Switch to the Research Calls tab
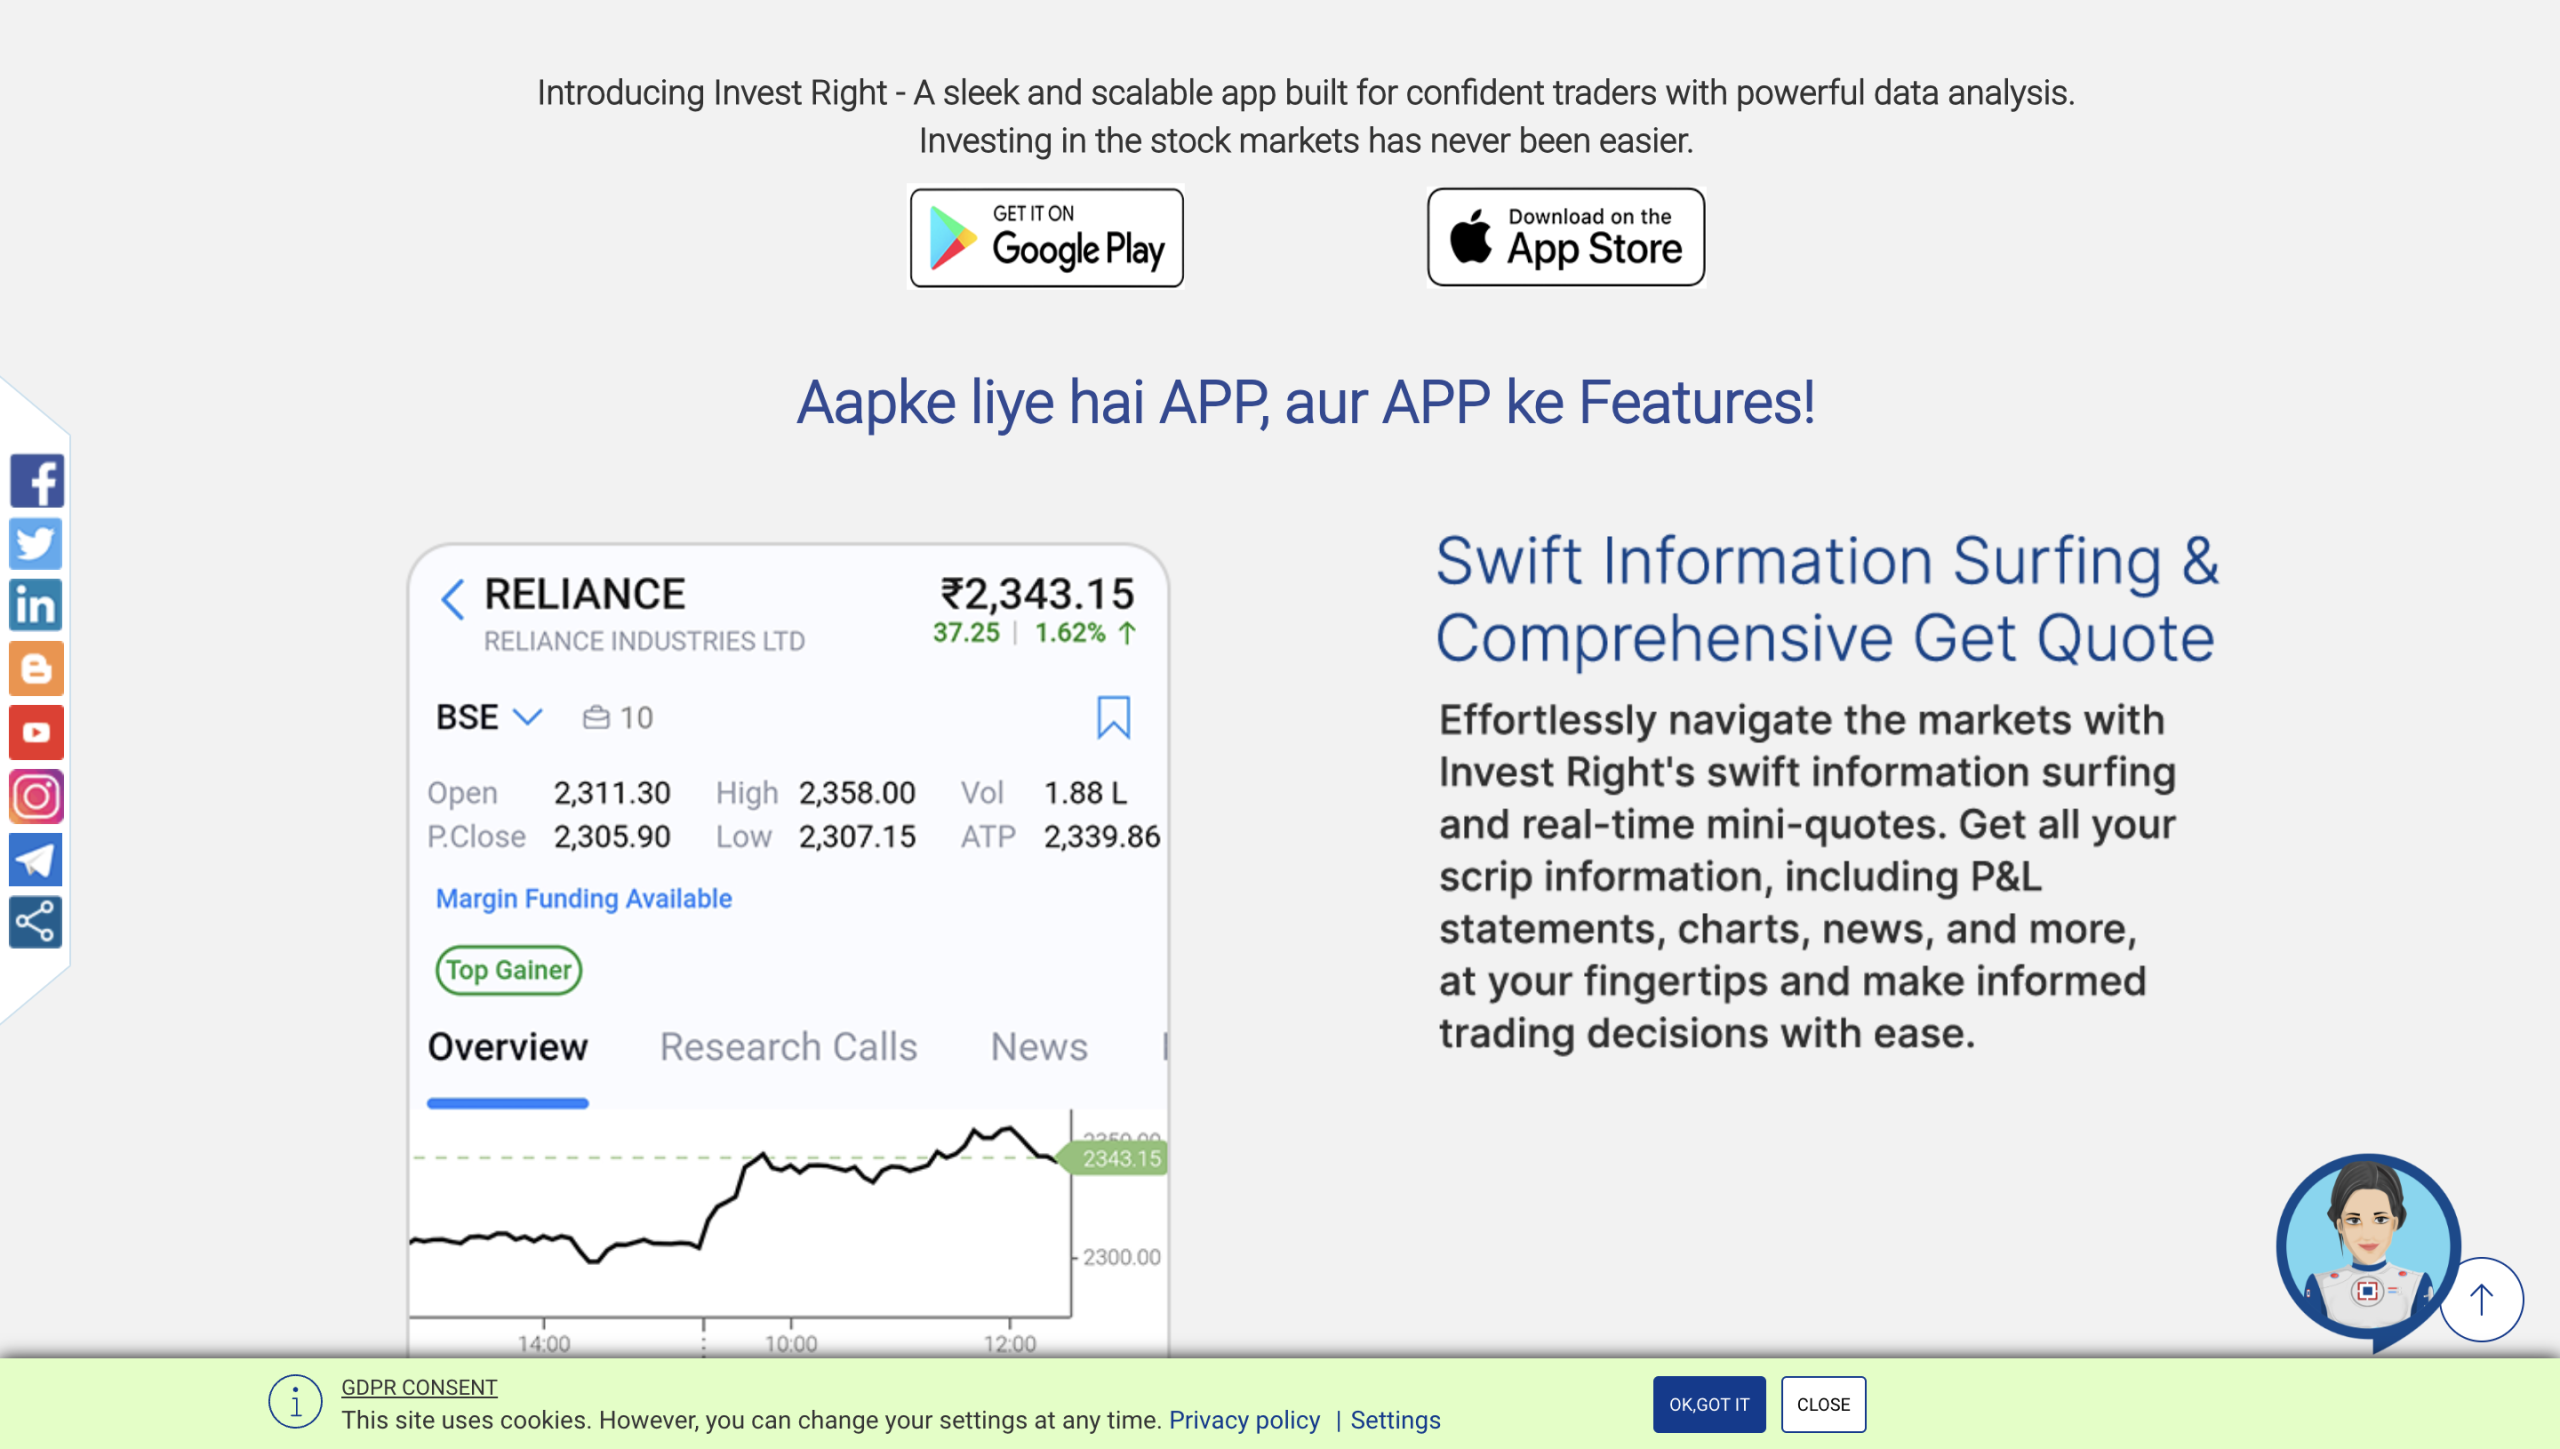 coord(788,1047)
